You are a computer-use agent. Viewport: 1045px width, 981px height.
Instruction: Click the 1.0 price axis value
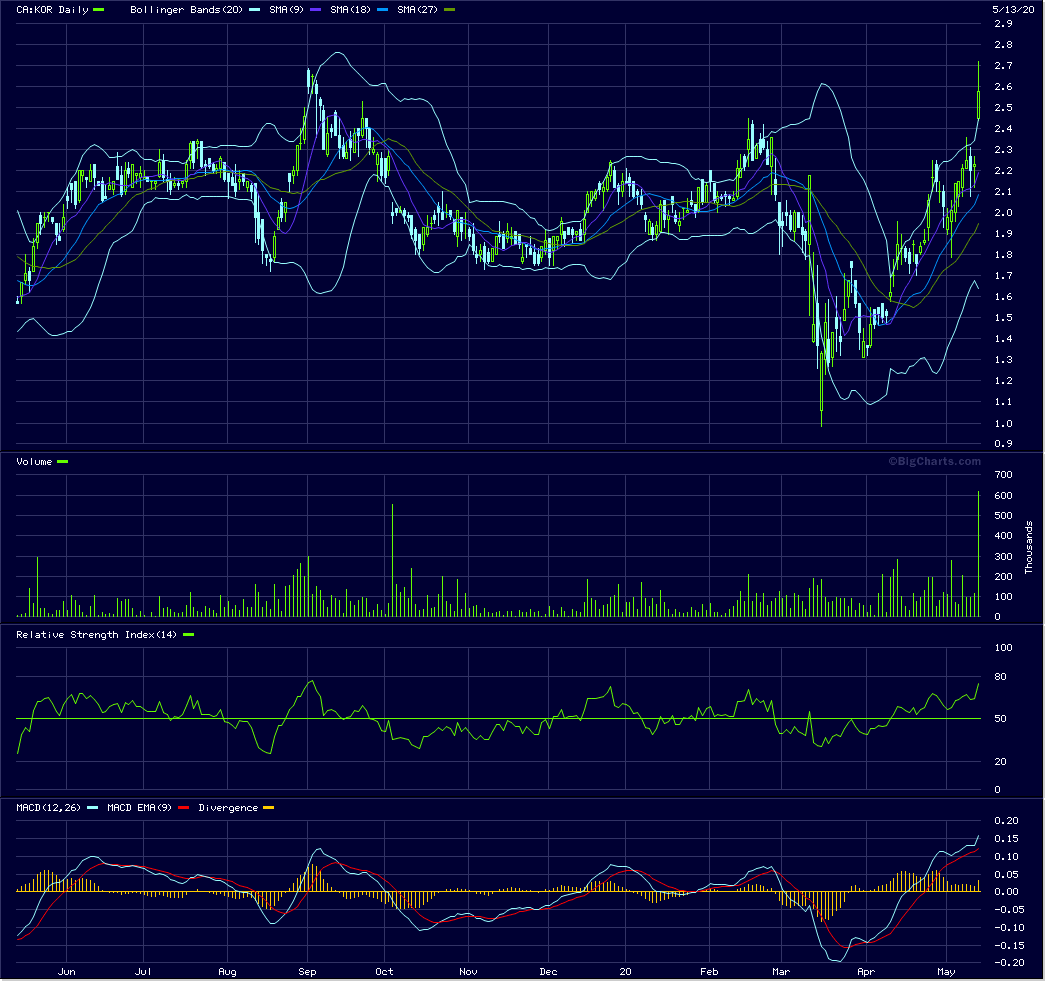[1004, 423]
